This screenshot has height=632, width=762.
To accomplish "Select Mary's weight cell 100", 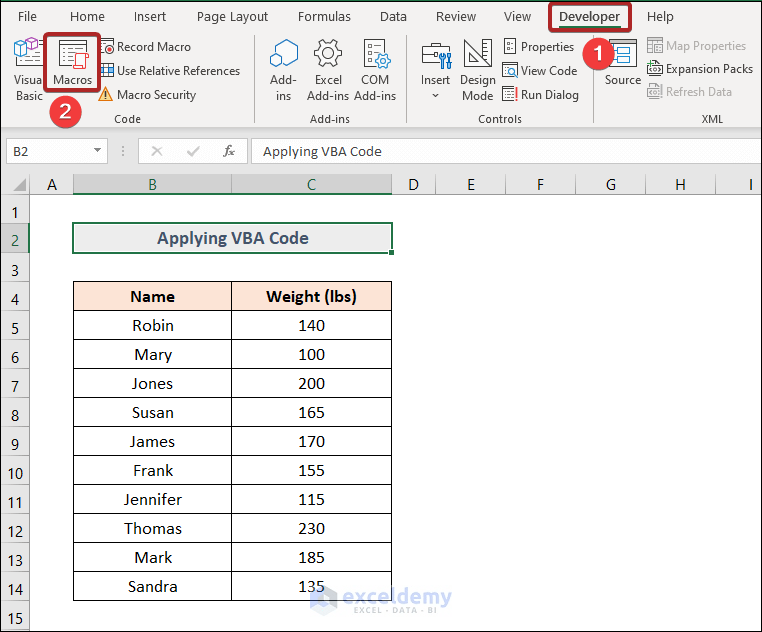I will (x=312, y=354).
